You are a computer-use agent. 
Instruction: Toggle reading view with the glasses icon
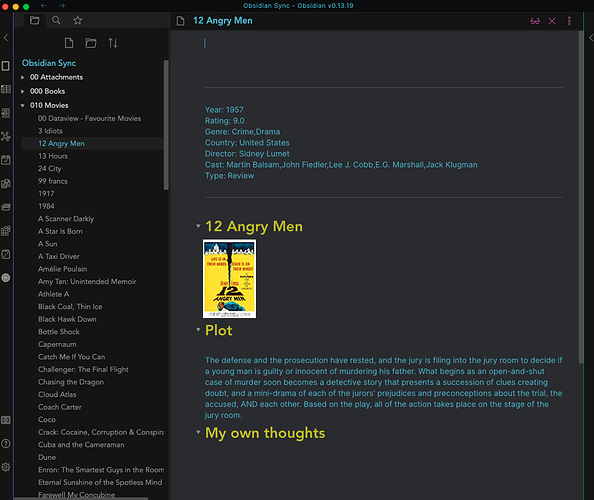pyautogui.click(x=535, y=21)
